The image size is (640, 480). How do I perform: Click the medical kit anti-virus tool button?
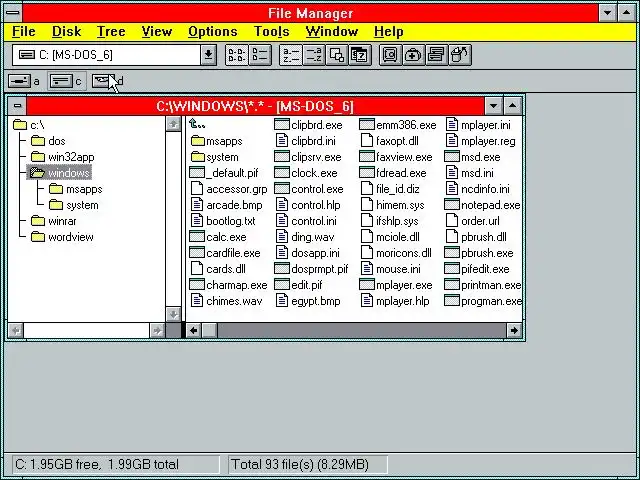point(413,55)
